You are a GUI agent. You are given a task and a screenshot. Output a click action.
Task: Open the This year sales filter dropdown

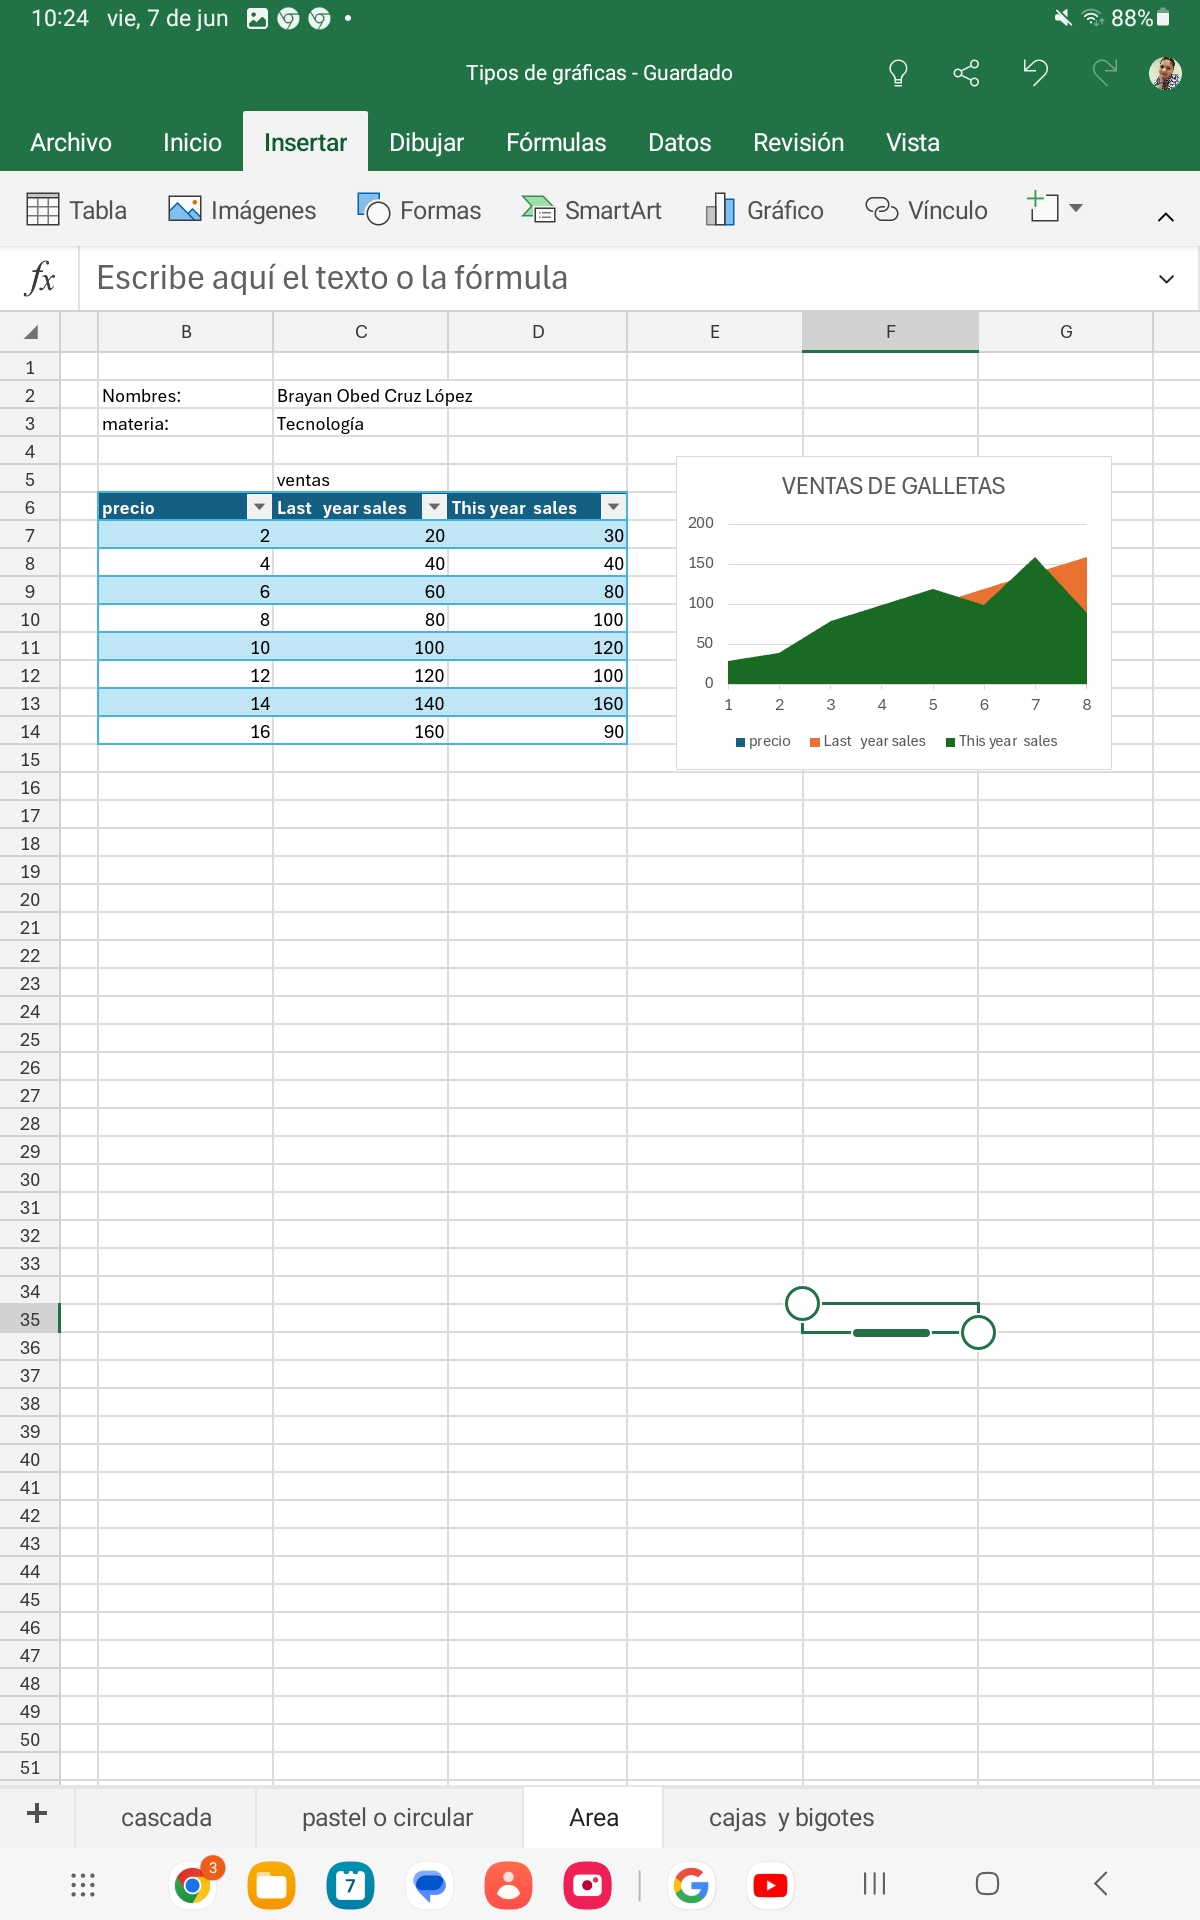pos(613,507)
